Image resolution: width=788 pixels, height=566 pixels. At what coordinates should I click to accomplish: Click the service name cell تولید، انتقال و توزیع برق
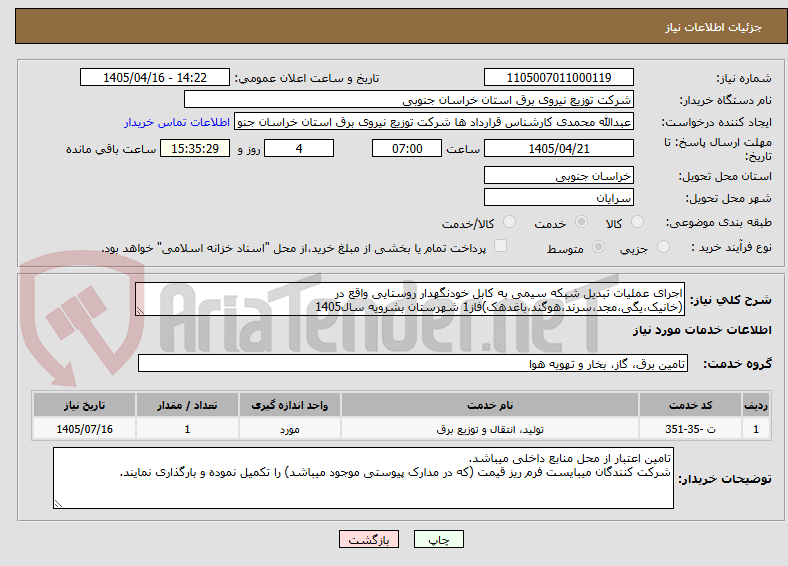point(489,429)
